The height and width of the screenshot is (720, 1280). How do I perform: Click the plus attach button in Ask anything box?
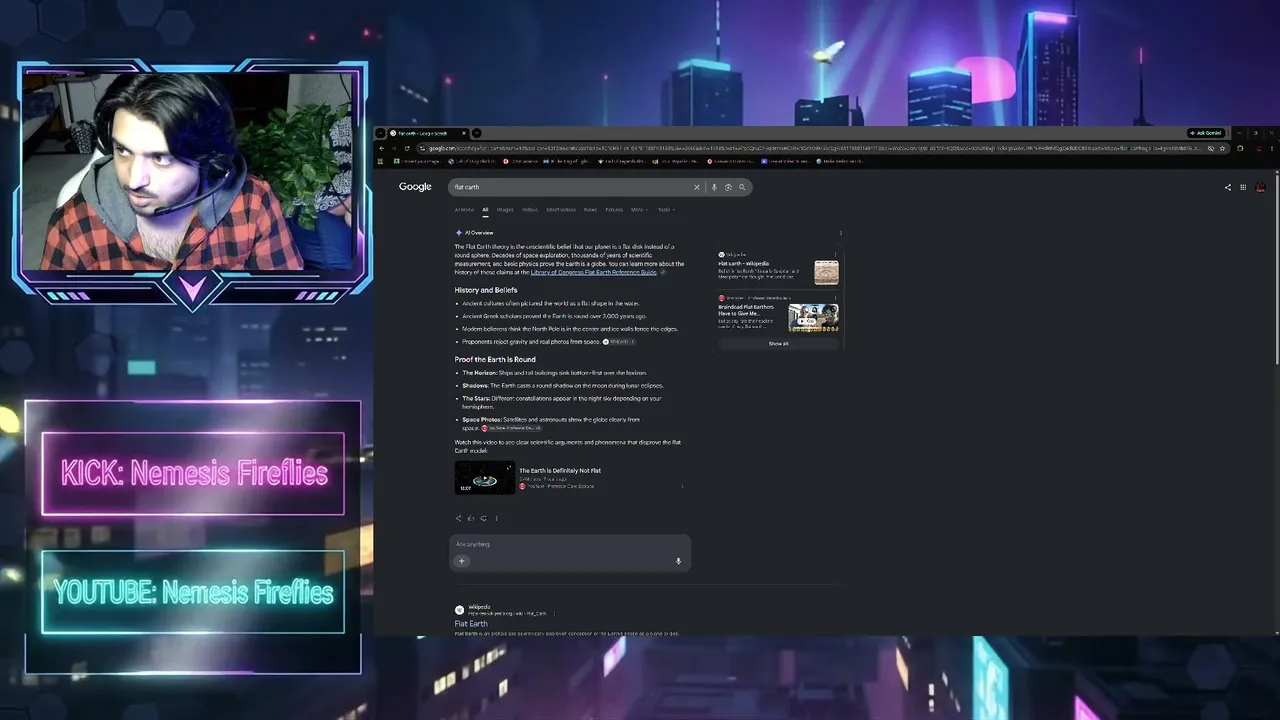pos(461,561)
